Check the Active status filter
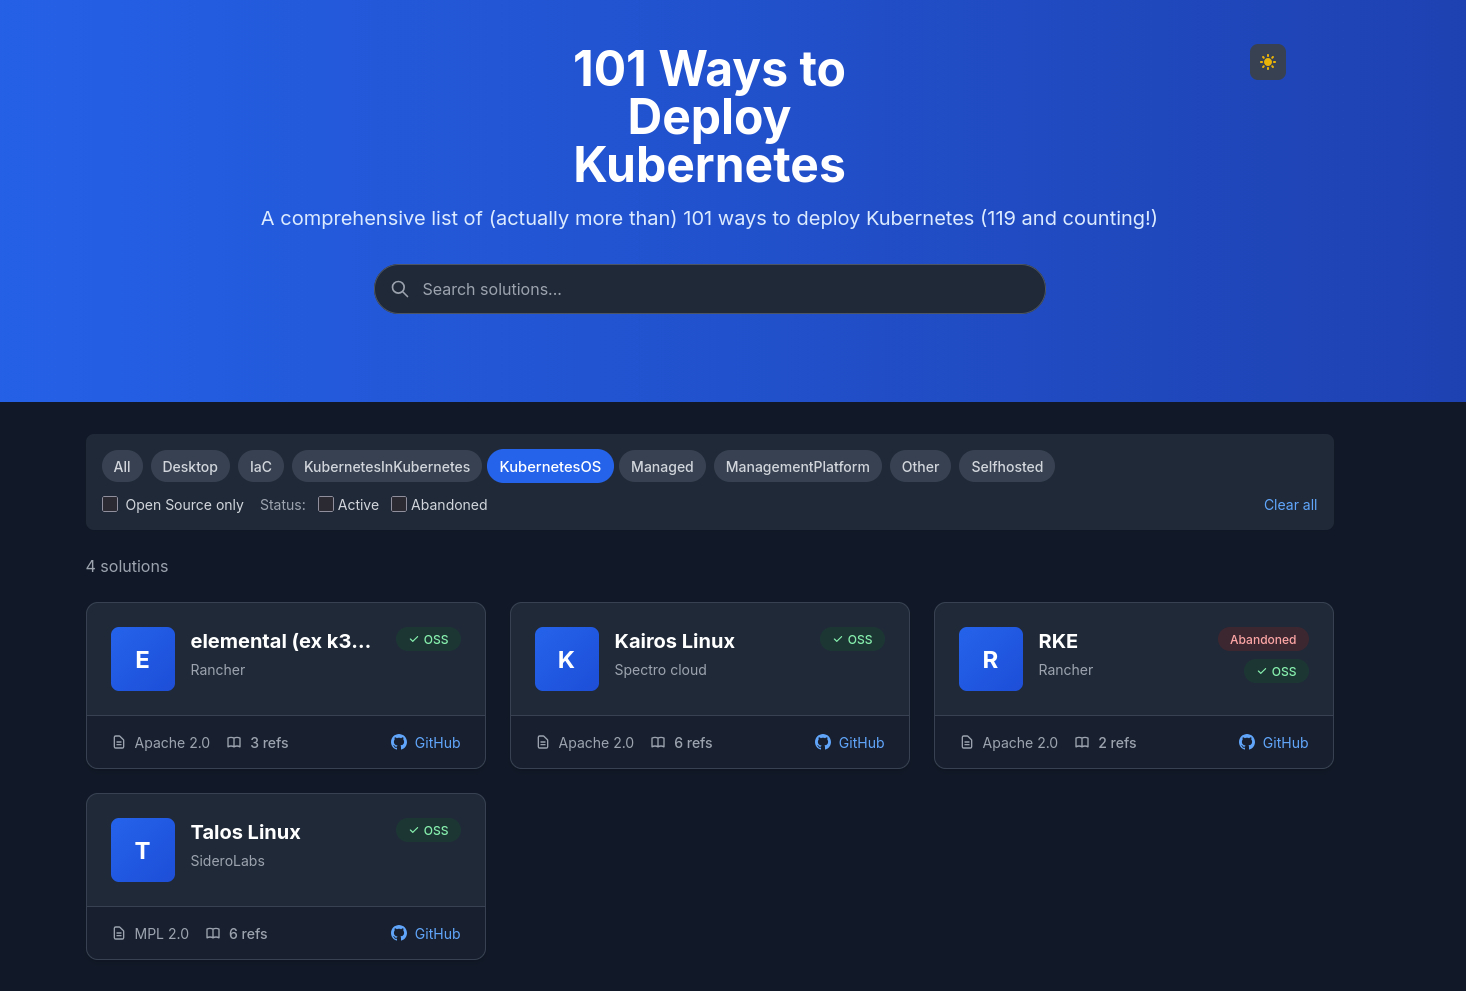 (x=326, y=504)
